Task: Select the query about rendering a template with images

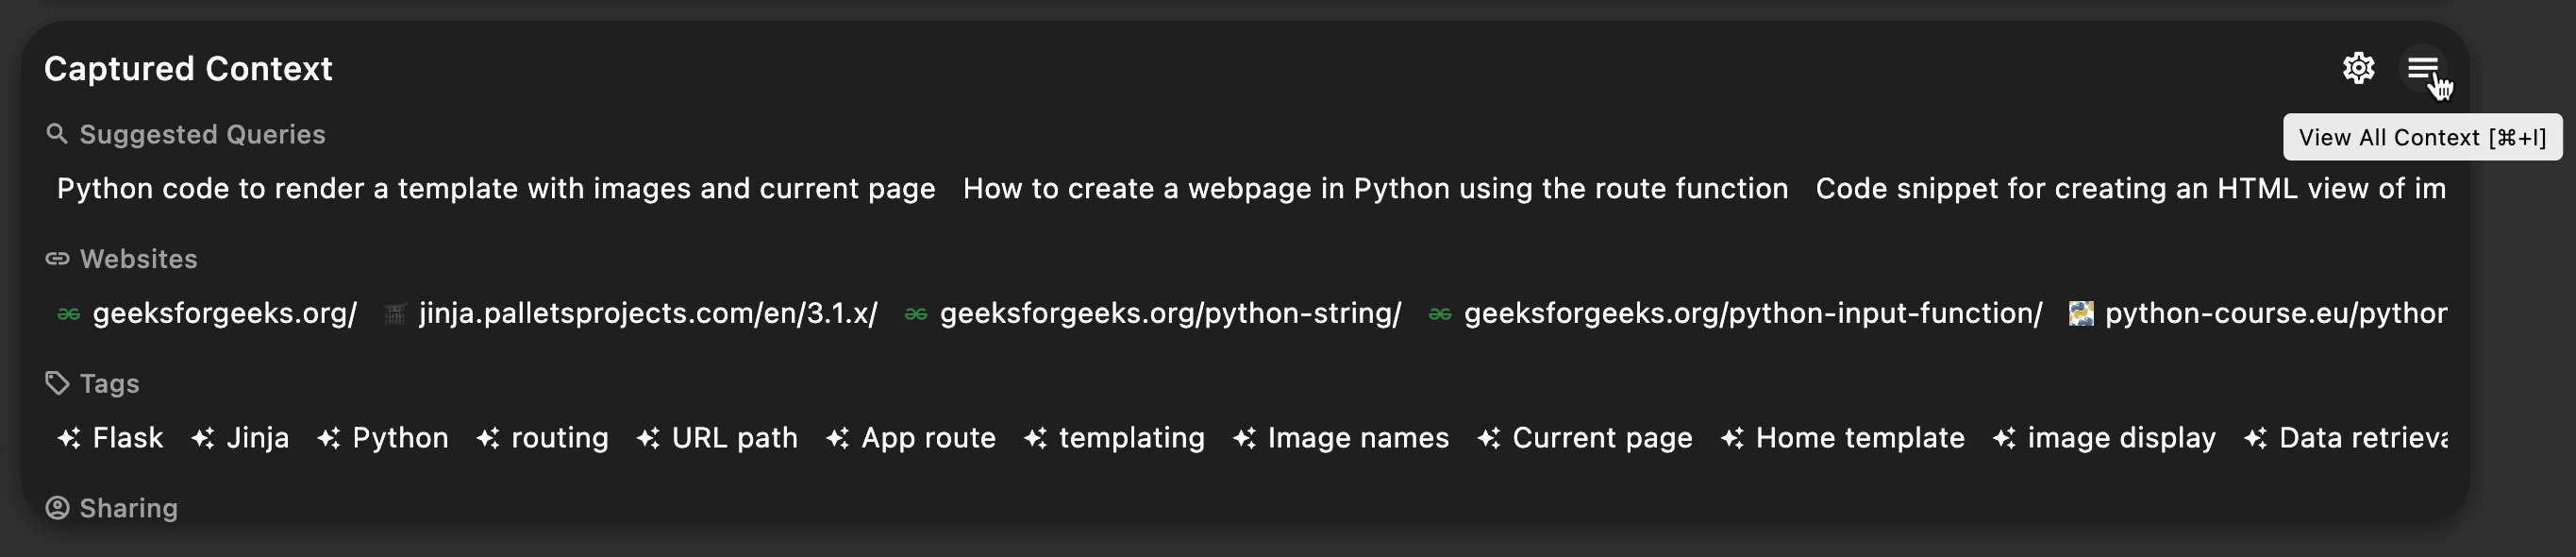Action: [495, 189]
